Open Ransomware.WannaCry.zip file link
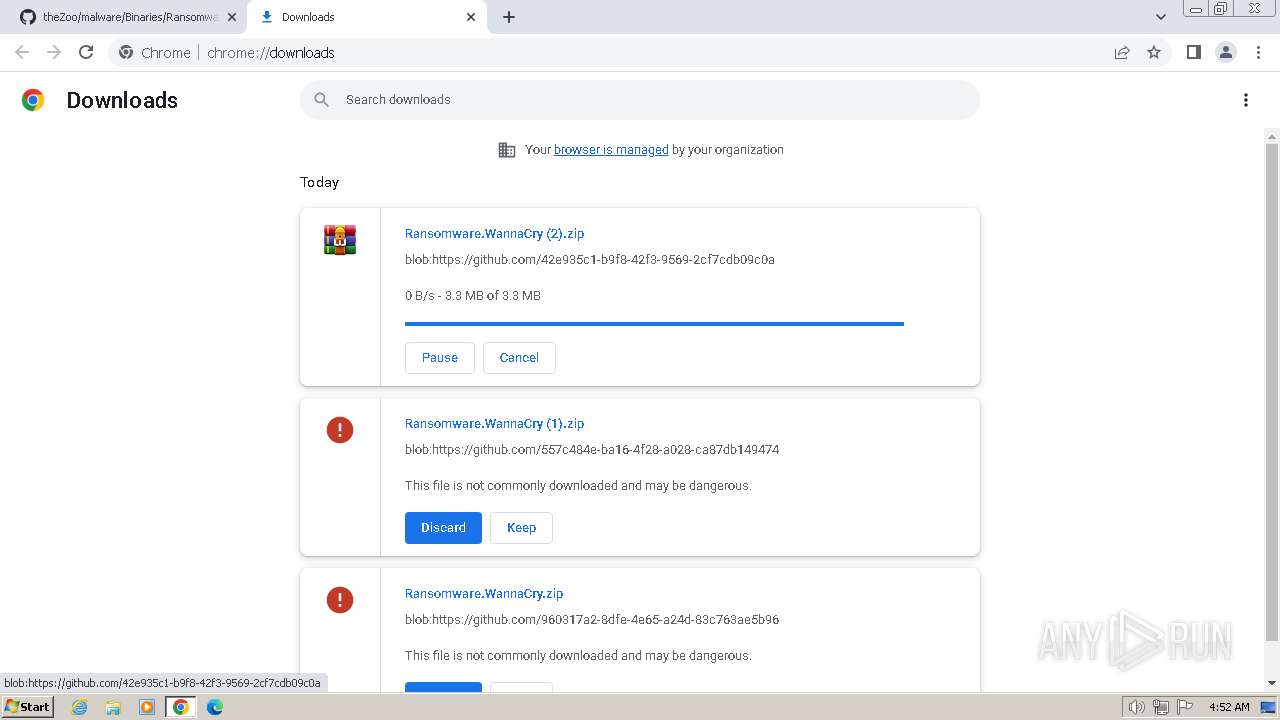The image size is (1280, 720). click(x=484, y=593)
